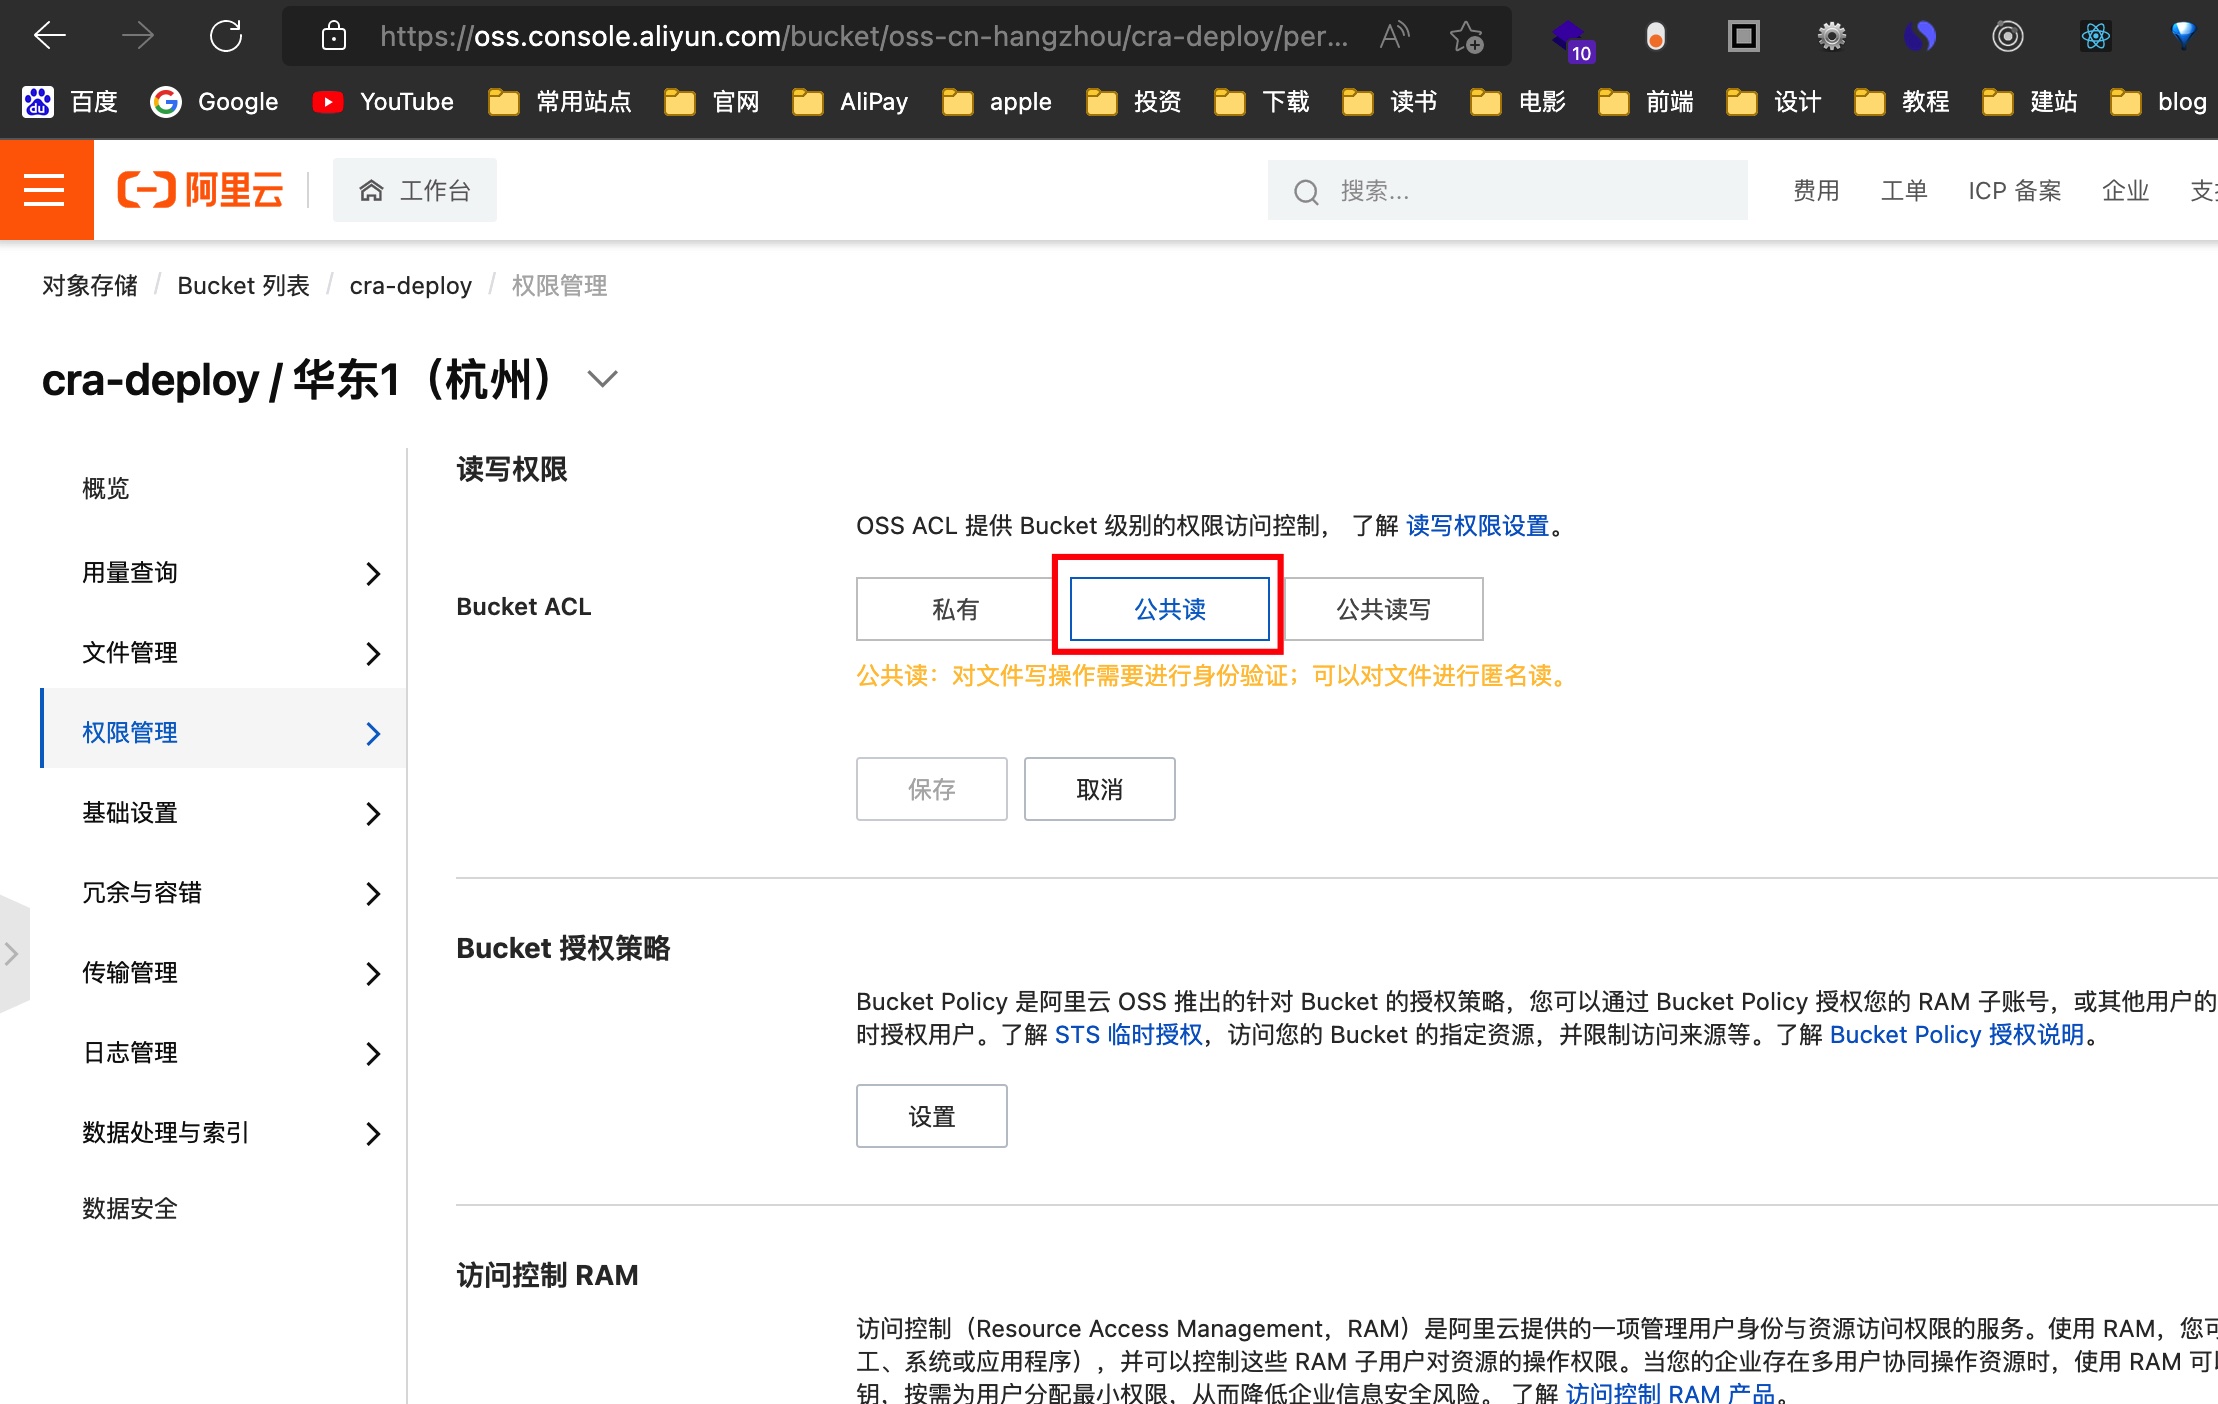Go to Bucket 列表 breadcrumb

point(244,286)
